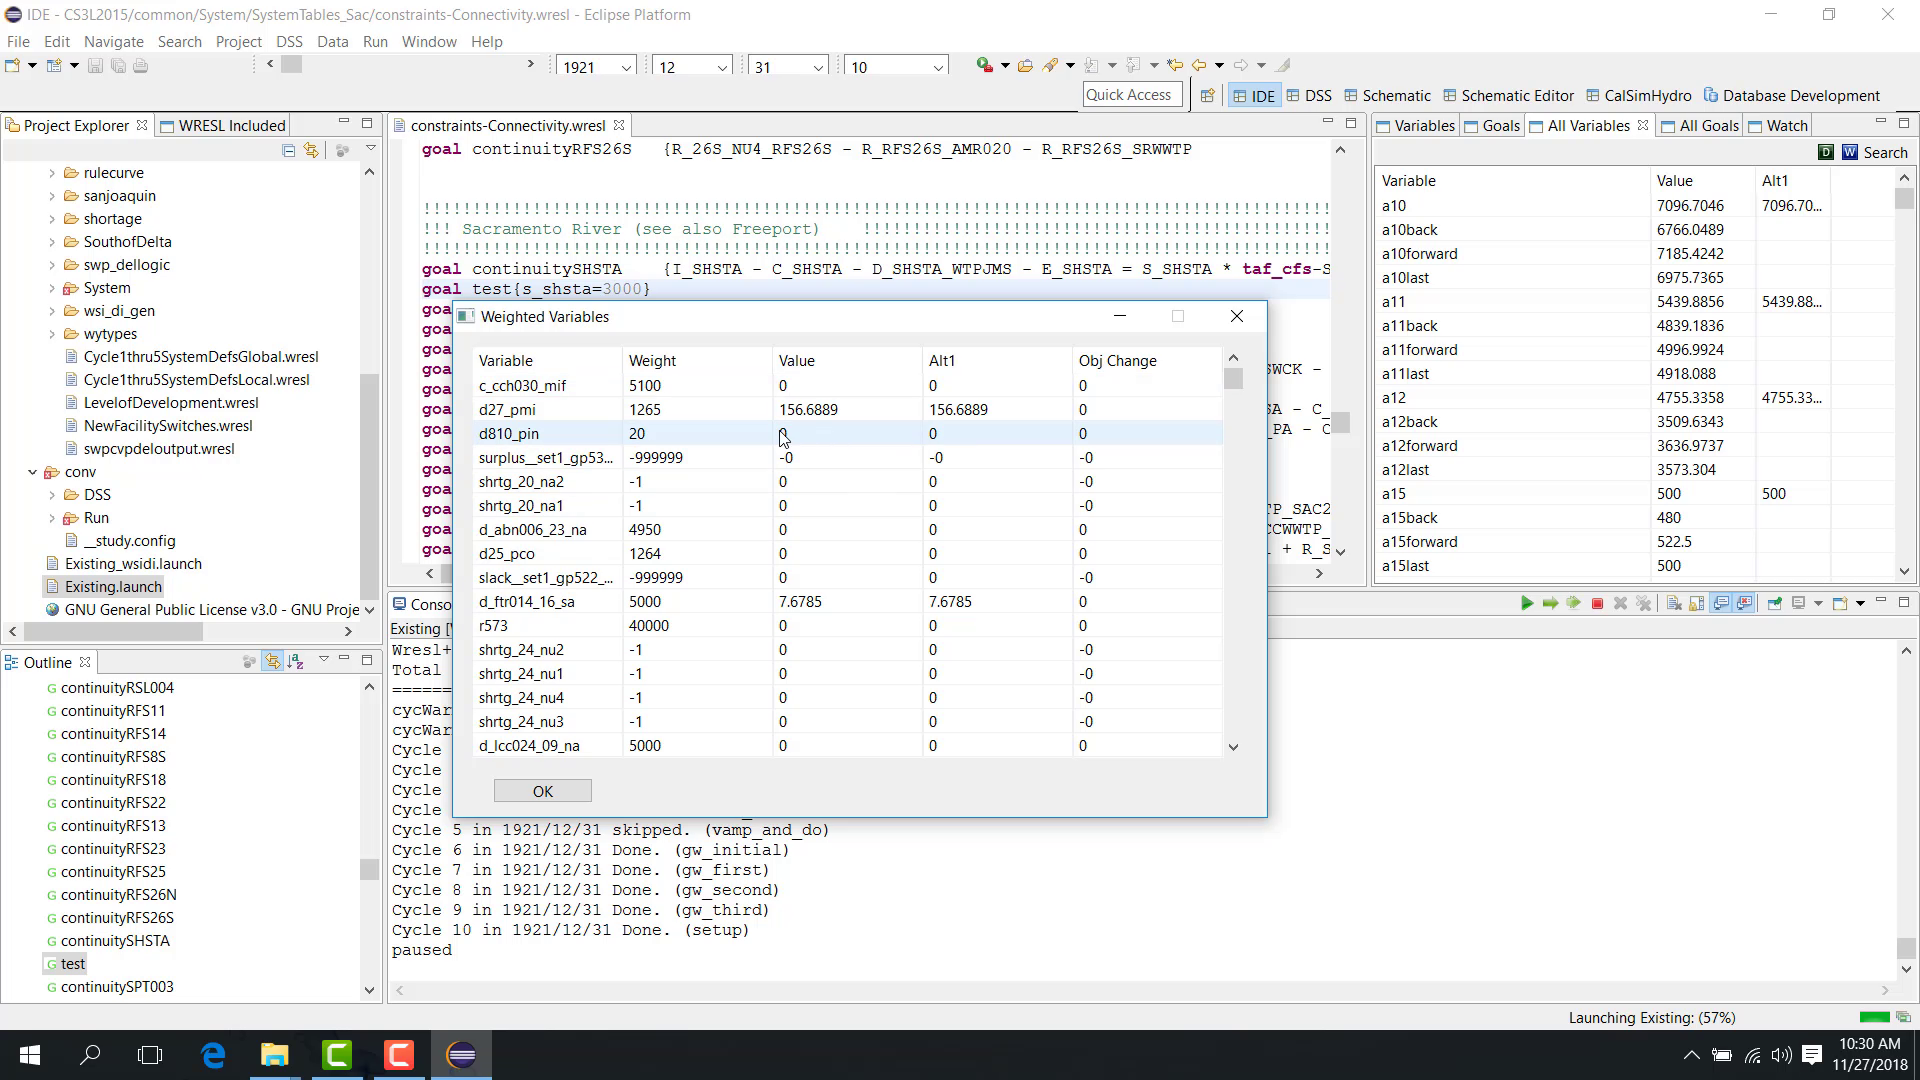Viewport: 1920px width, 1080px height.
Task: Click the Open folder icon in main toolbar
Action: (1025, 65)
